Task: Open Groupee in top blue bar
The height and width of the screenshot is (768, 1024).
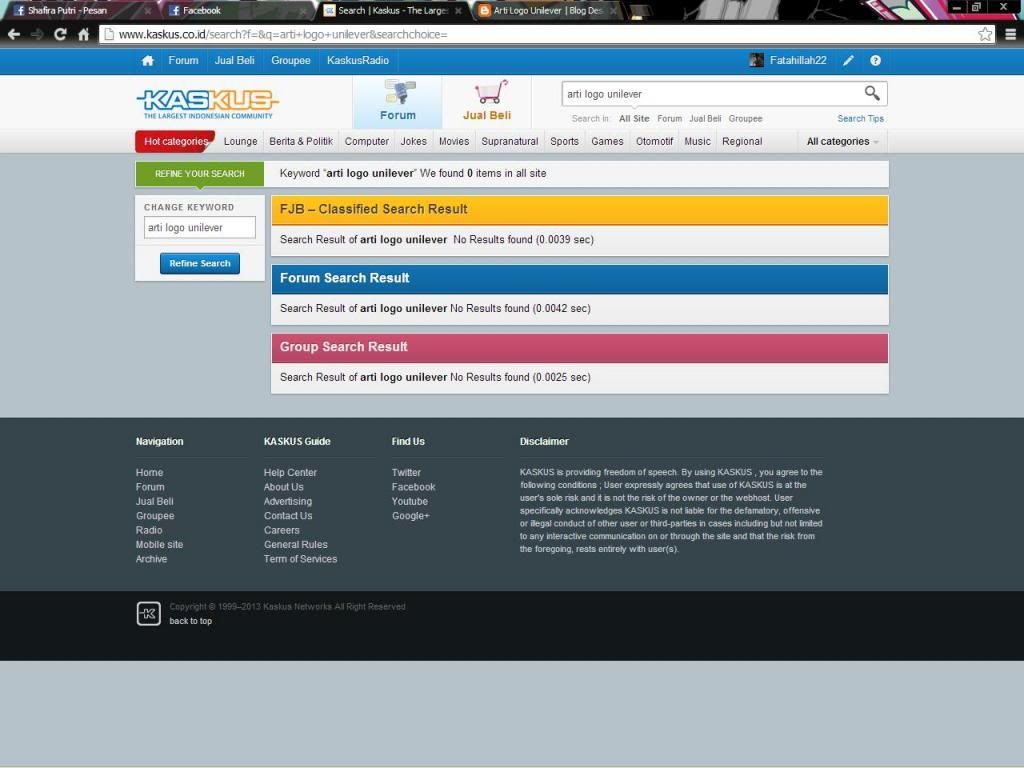Action: [x=291, y=61]
